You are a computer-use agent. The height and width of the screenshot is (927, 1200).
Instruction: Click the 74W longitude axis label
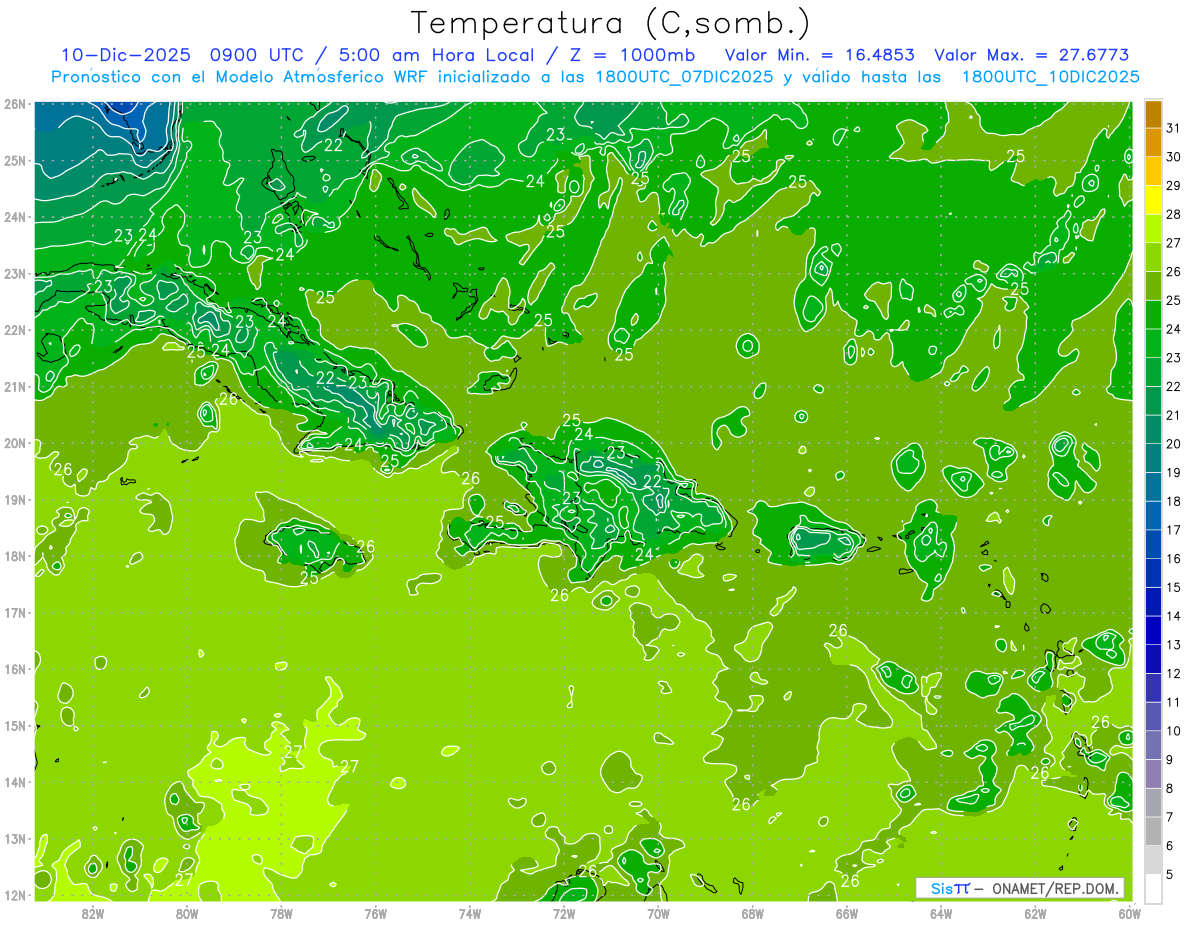point(470,913)
